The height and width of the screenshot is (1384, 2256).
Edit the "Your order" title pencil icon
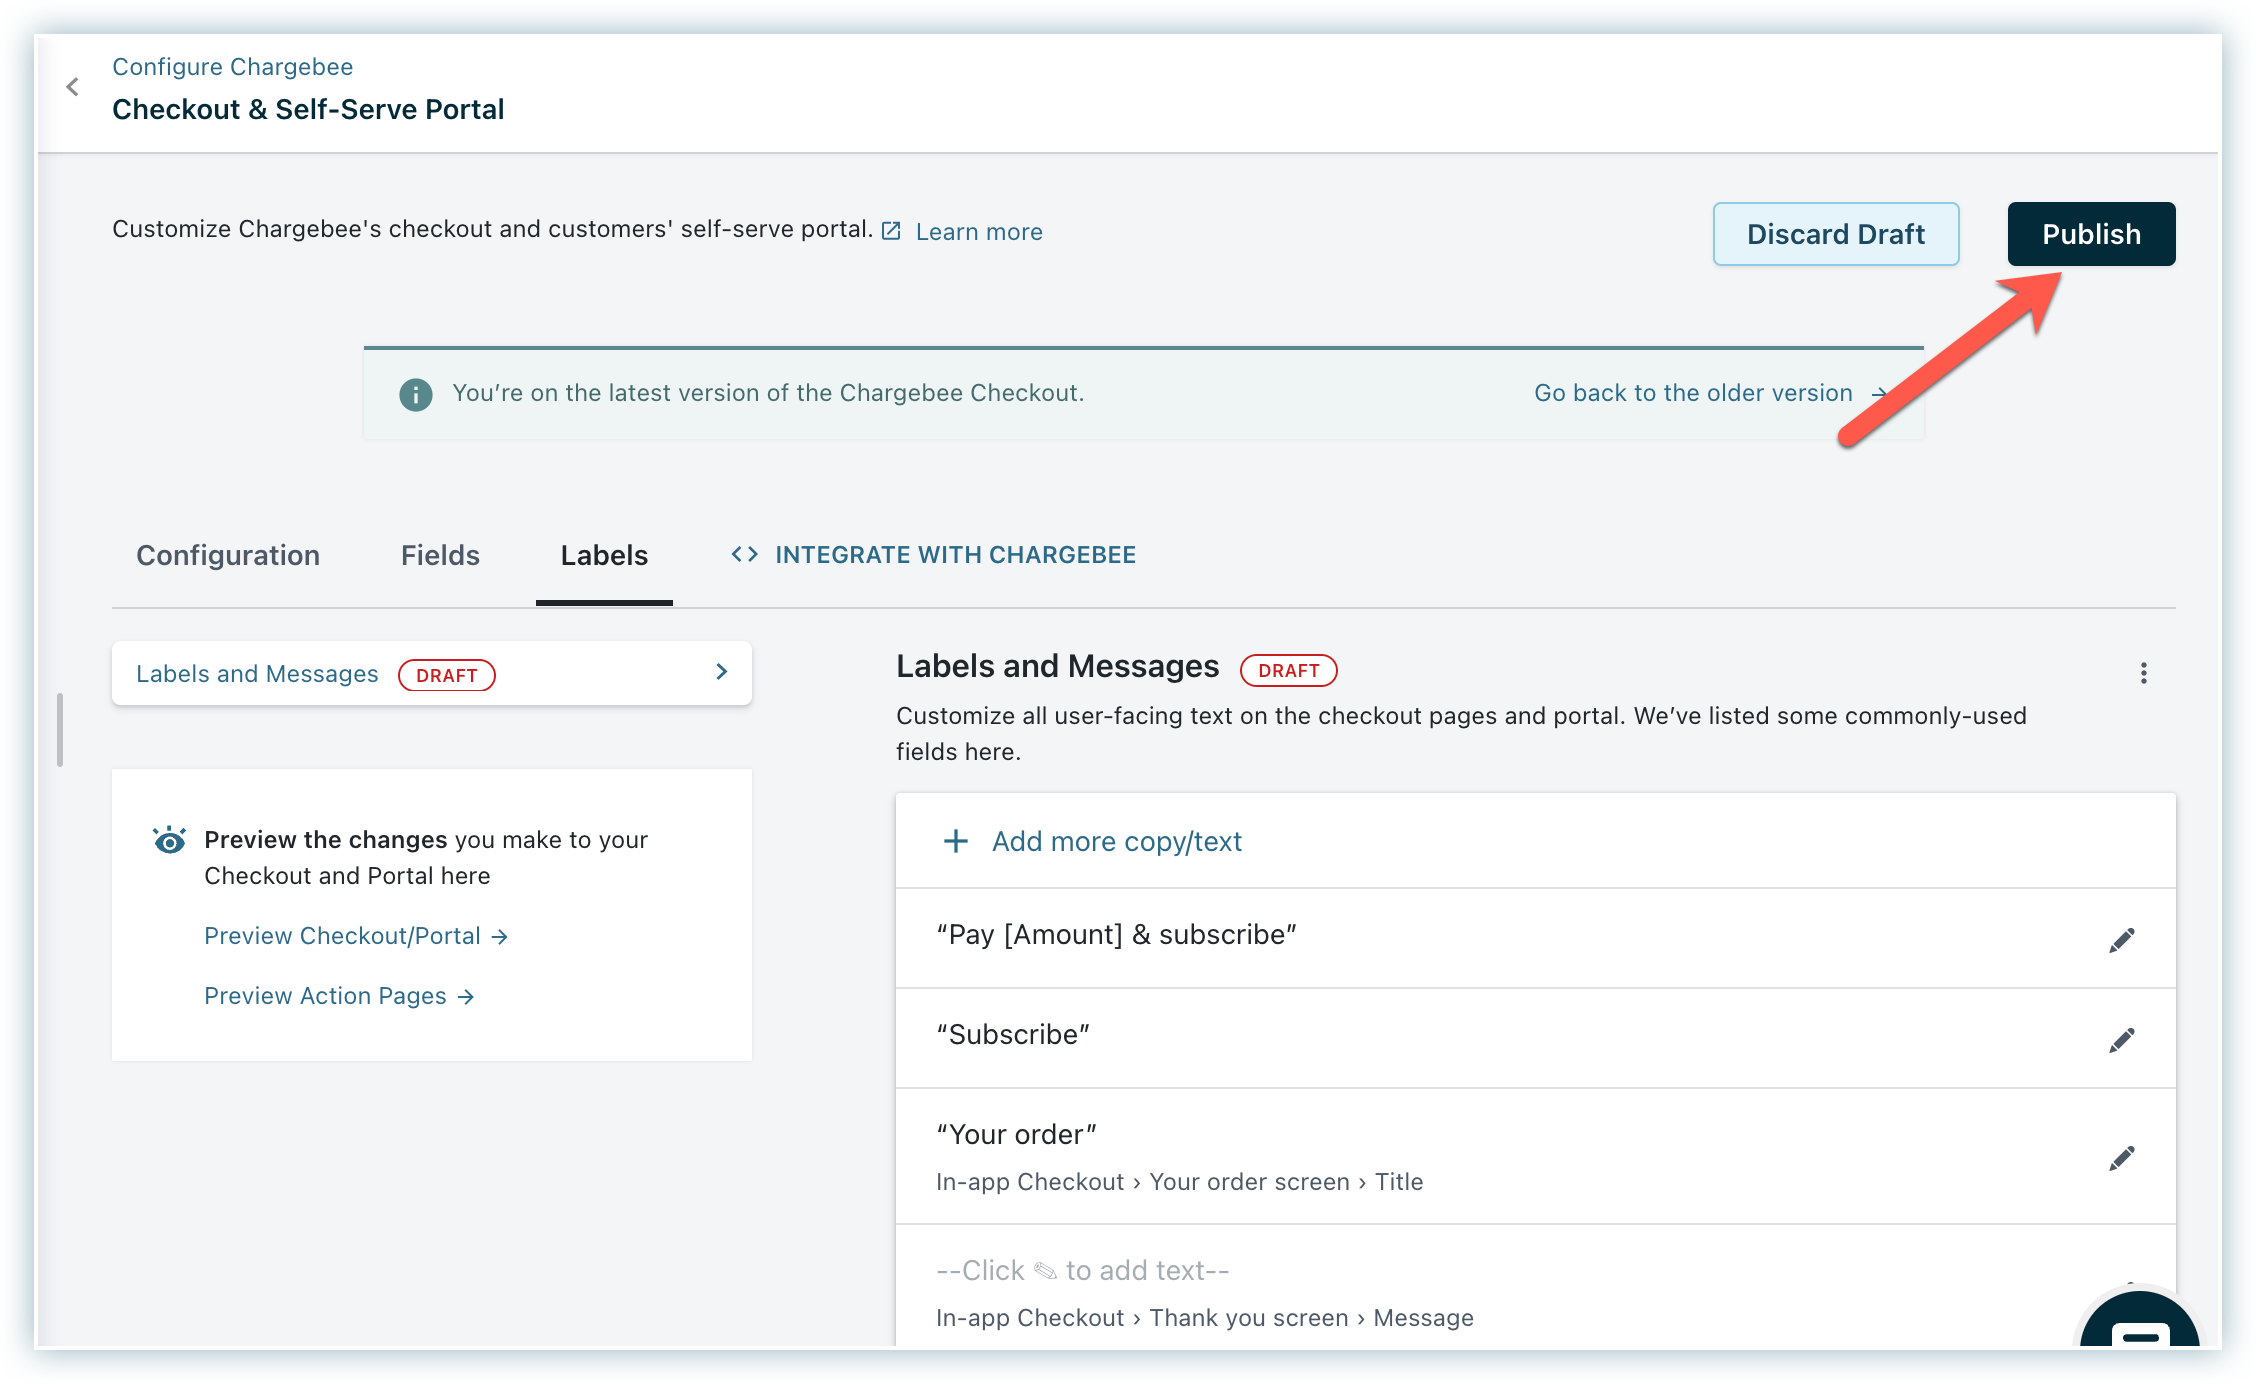(x=2121, y=1158)
